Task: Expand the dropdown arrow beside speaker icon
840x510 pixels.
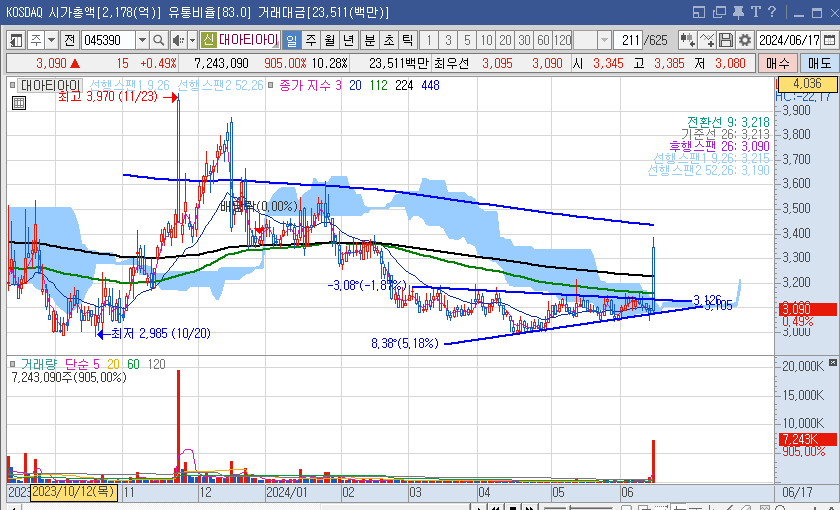Action: point(192,40)
